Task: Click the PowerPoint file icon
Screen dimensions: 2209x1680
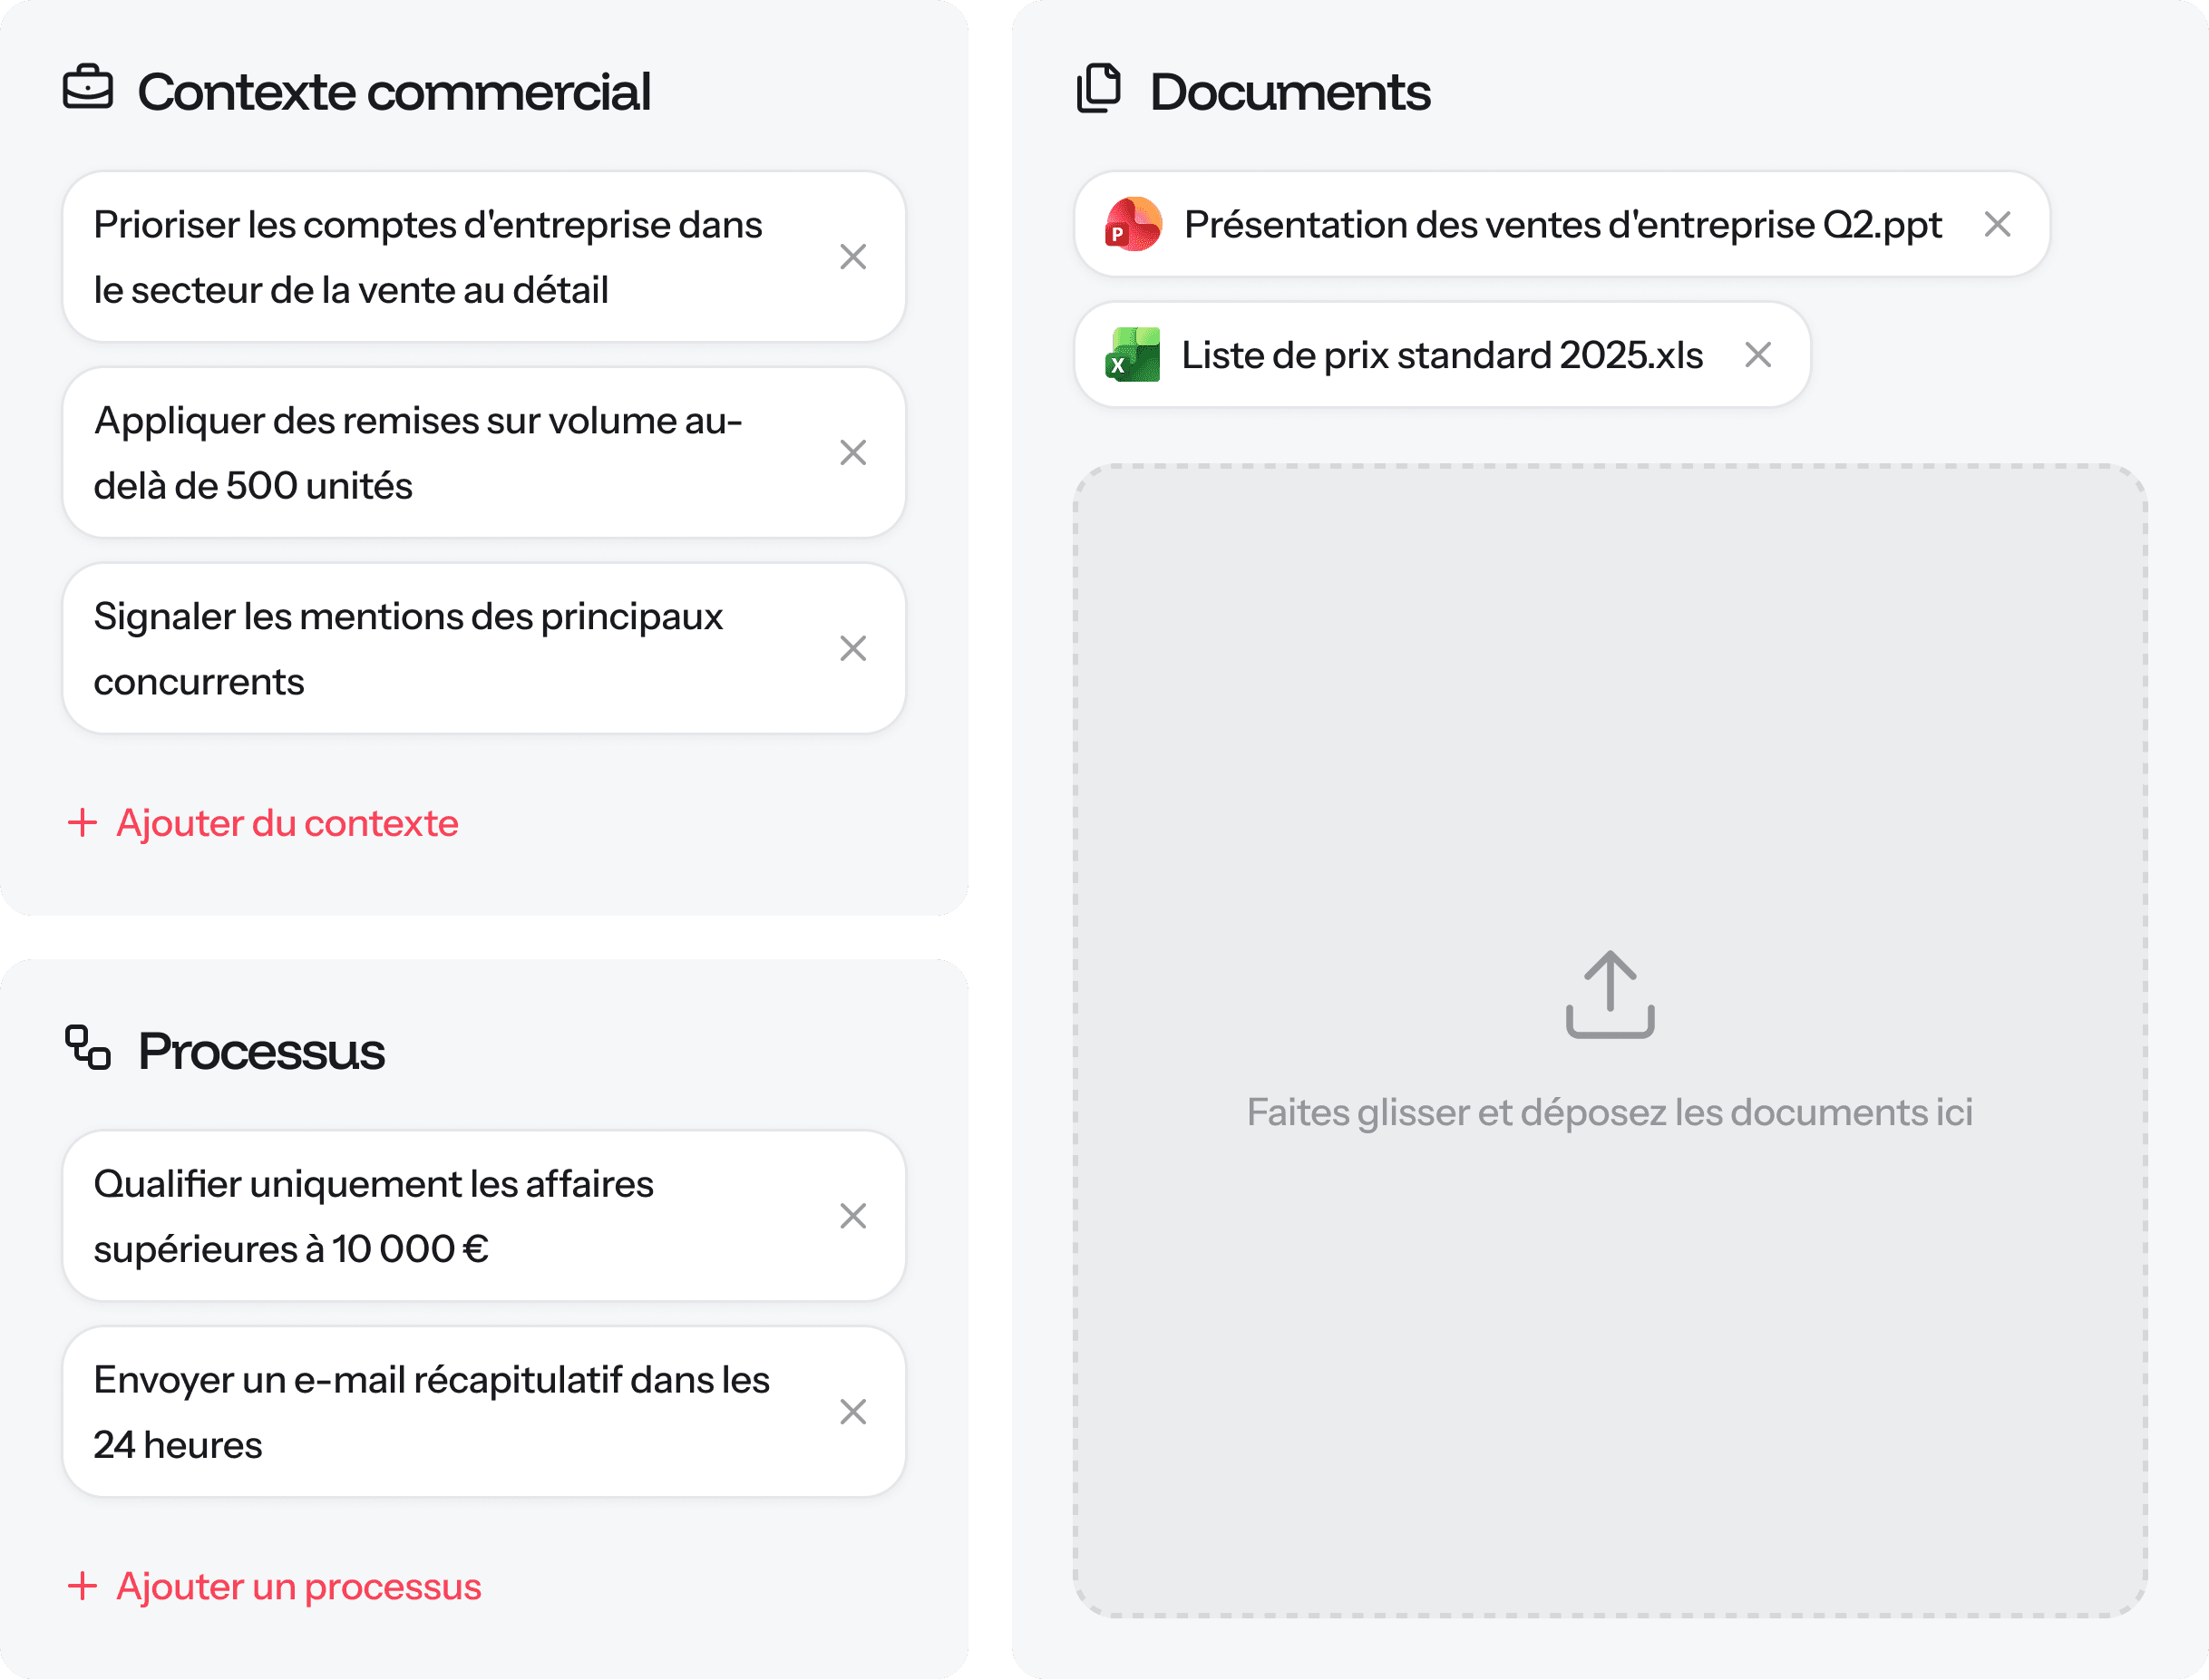Action: (1133, 224)
